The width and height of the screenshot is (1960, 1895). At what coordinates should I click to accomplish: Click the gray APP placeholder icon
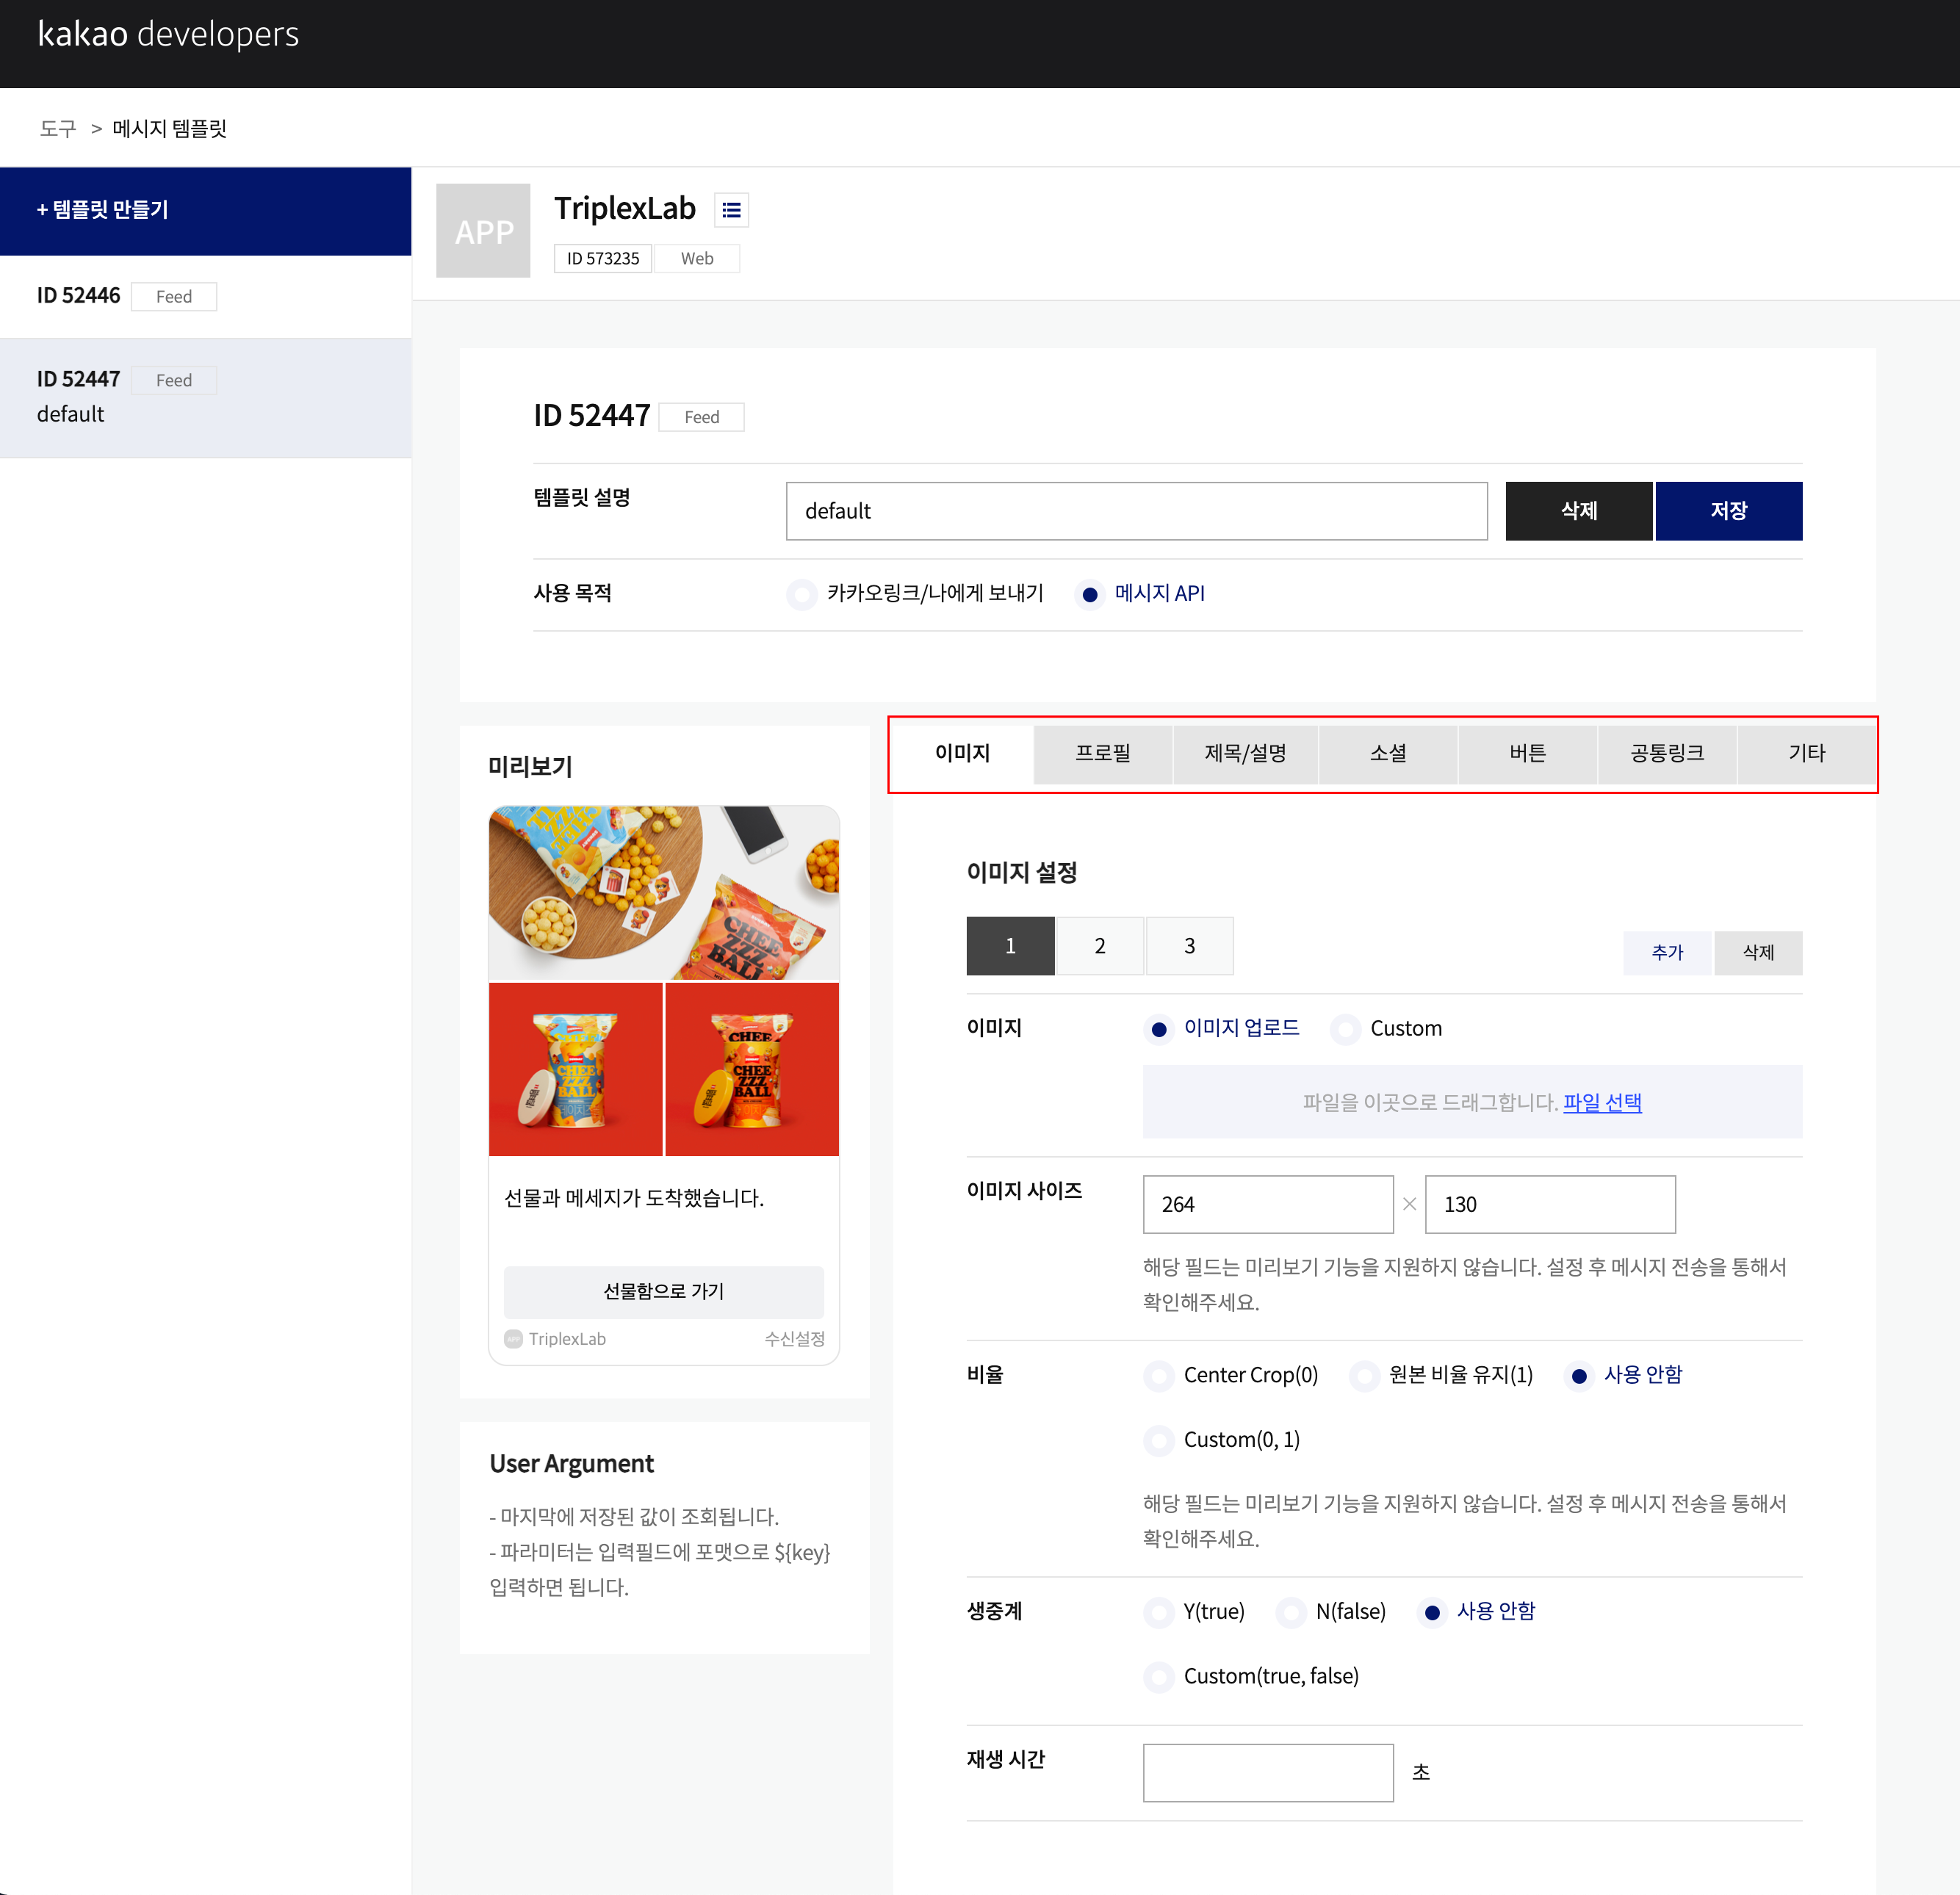coord(483,231)
